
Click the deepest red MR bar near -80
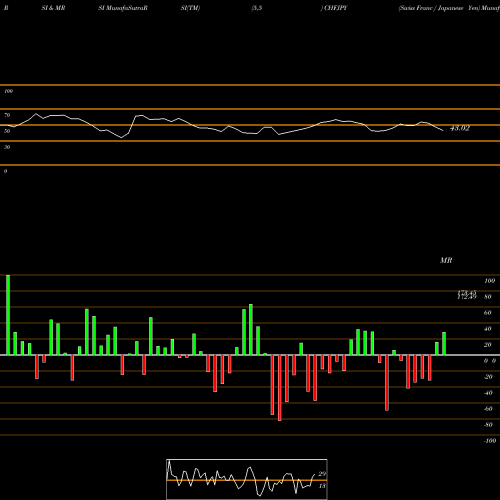[x=280, y=388]
